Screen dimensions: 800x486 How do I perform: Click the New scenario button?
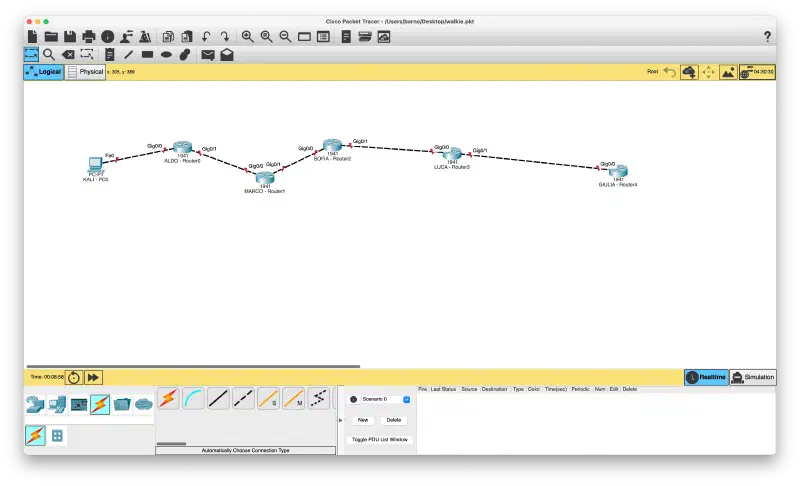[x=363, y=420]
